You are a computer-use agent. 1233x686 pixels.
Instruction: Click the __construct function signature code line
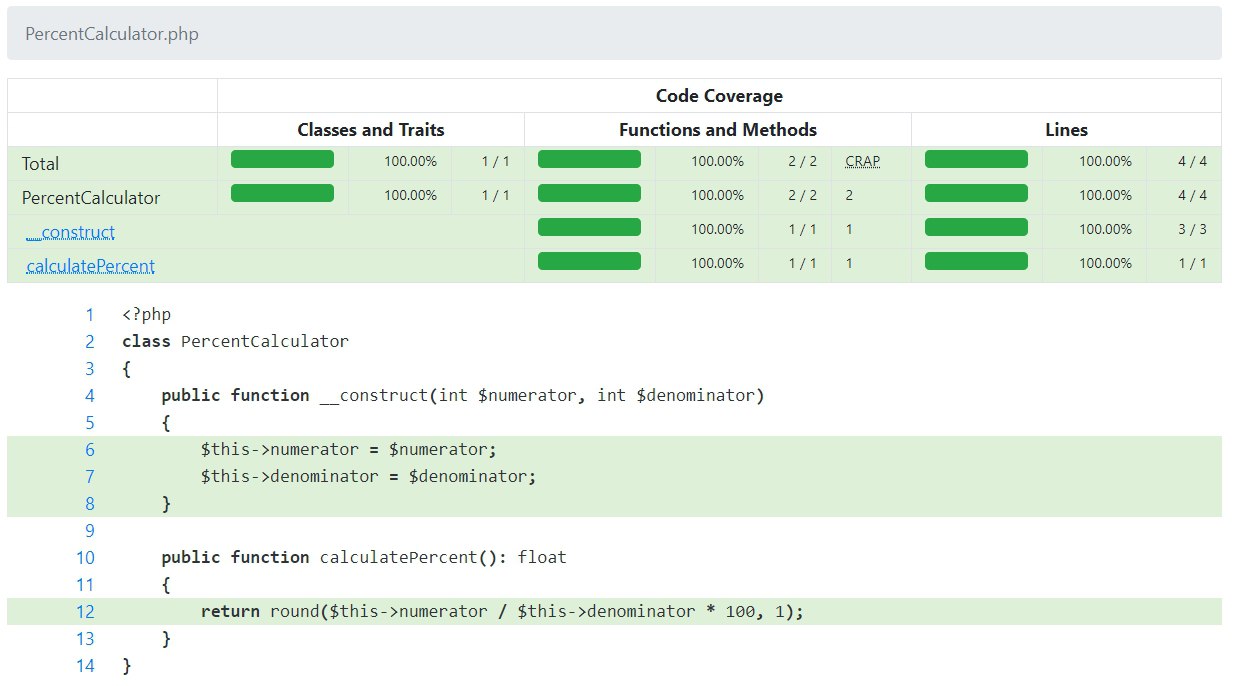click(462, 395)
